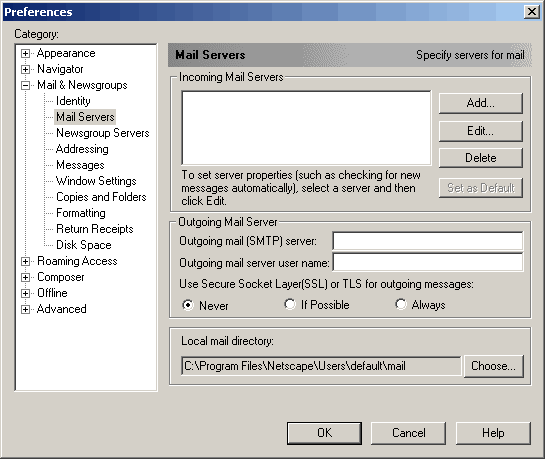This screenshot has height=459, width=545.
Task: Click the Help button
Action: (x=493, y=433)
